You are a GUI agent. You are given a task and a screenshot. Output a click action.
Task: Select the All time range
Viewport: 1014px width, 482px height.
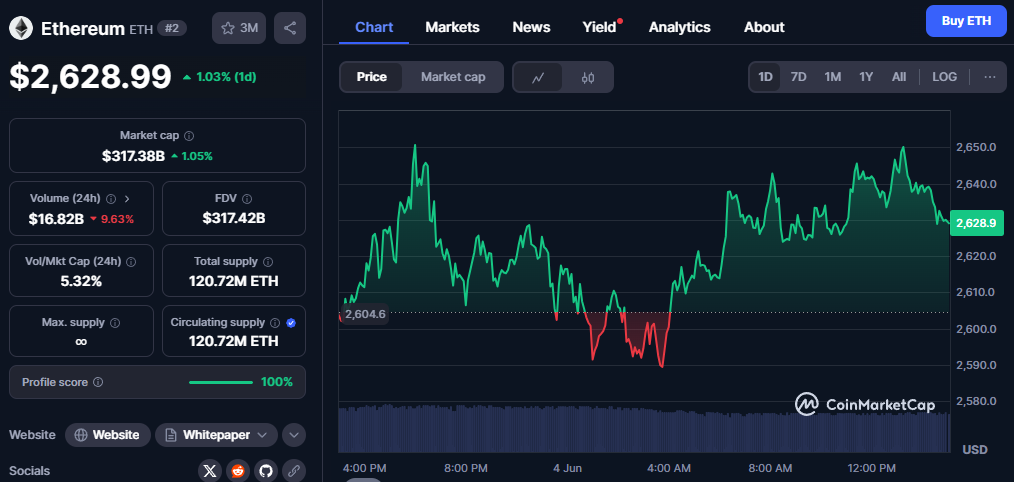click(x=899, y=77)
